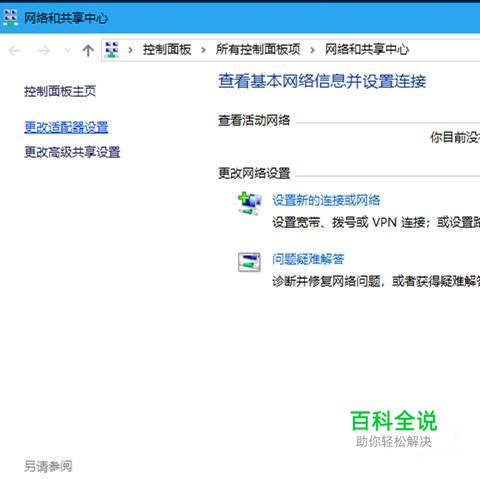Click the 设置新的连接或网络 link

326,200
